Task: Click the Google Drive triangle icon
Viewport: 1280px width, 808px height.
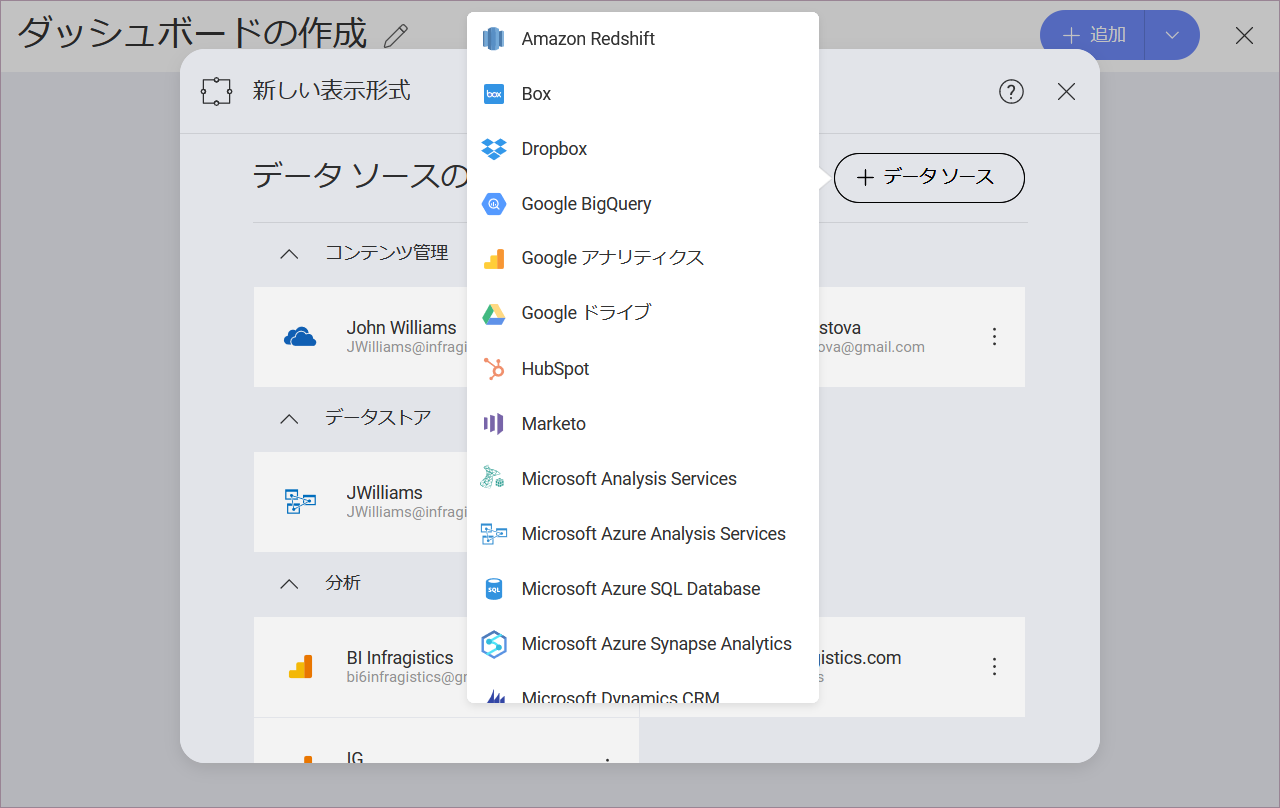Action: pyautogui.click(x=494, y=314)
